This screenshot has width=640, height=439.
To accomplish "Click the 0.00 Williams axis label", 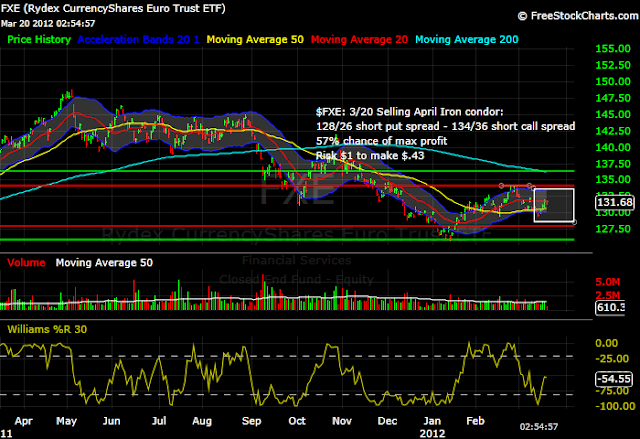I will click(x=607, y=343).
